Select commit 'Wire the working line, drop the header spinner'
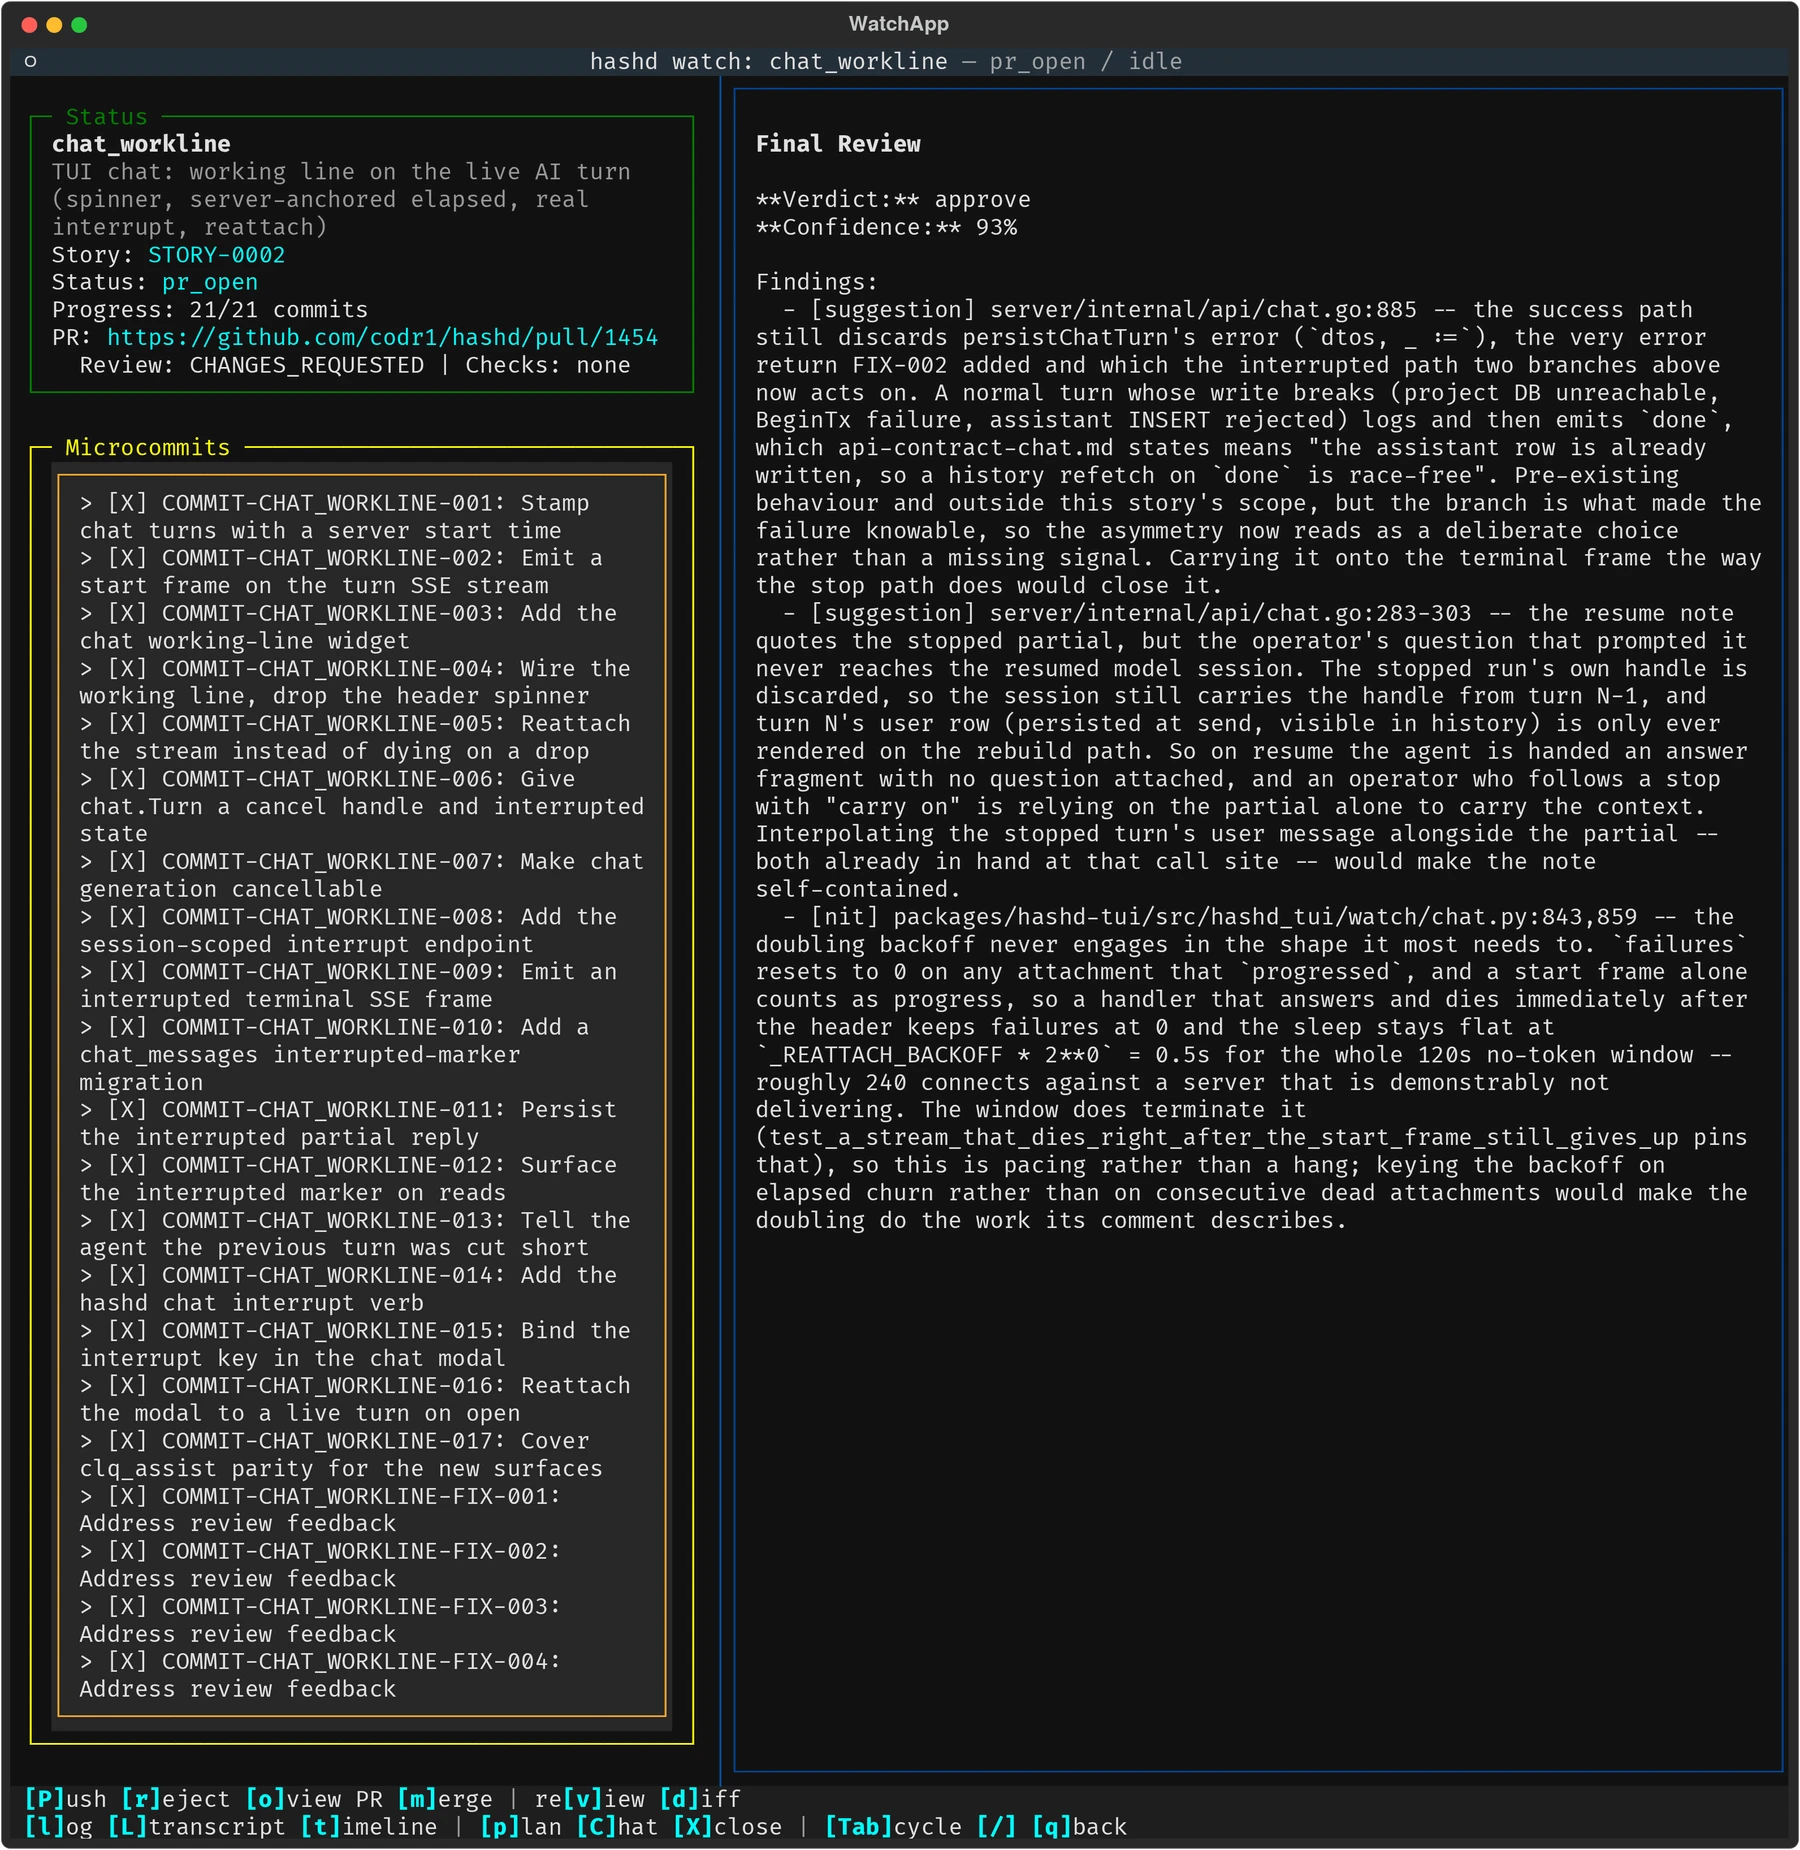 pos(362,682)
